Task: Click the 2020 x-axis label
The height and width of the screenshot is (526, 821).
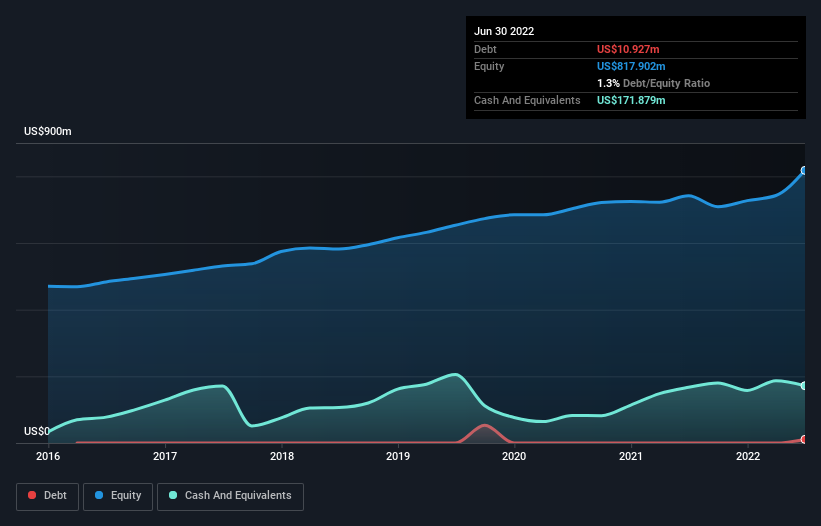Action: pos(514,456)
